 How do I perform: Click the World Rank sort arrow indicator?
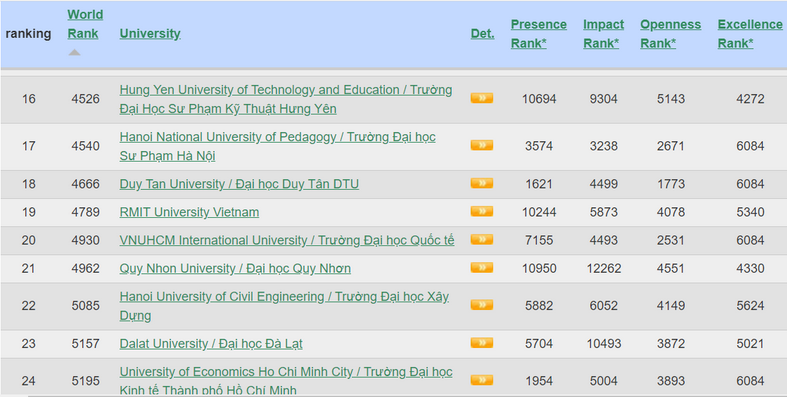(74, 52)
